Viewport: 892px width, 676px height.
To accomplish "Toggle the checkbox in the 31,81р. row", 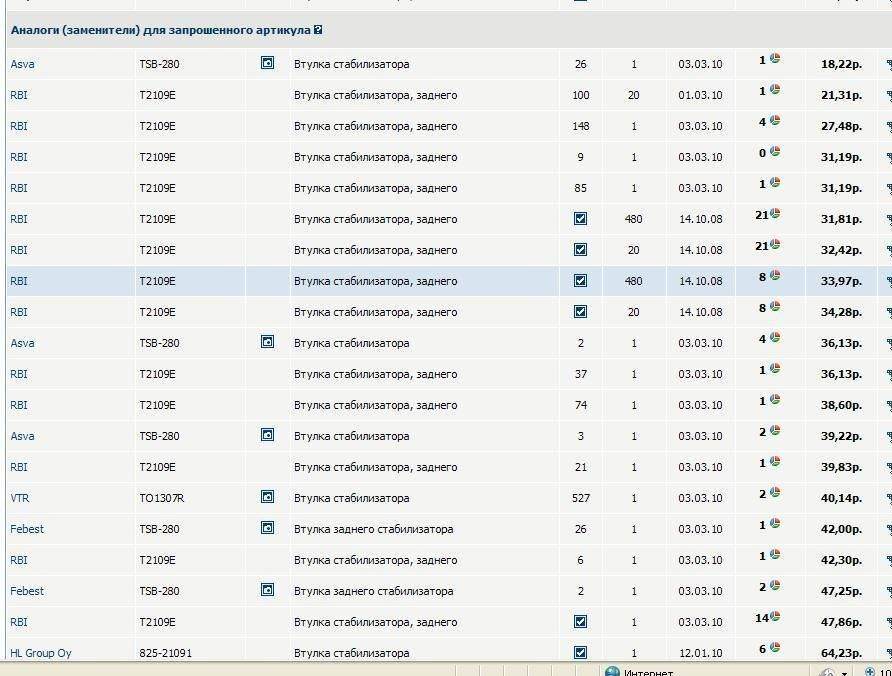I will [581, 219].
